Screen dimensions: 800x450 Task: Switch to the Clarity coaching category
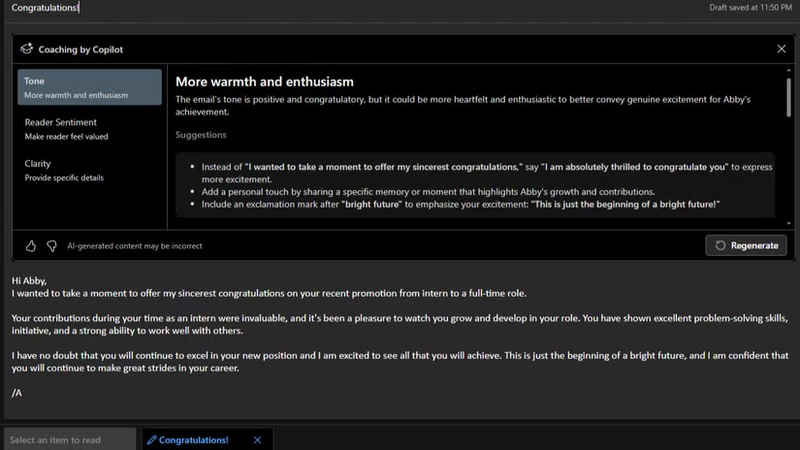(89, 169)
